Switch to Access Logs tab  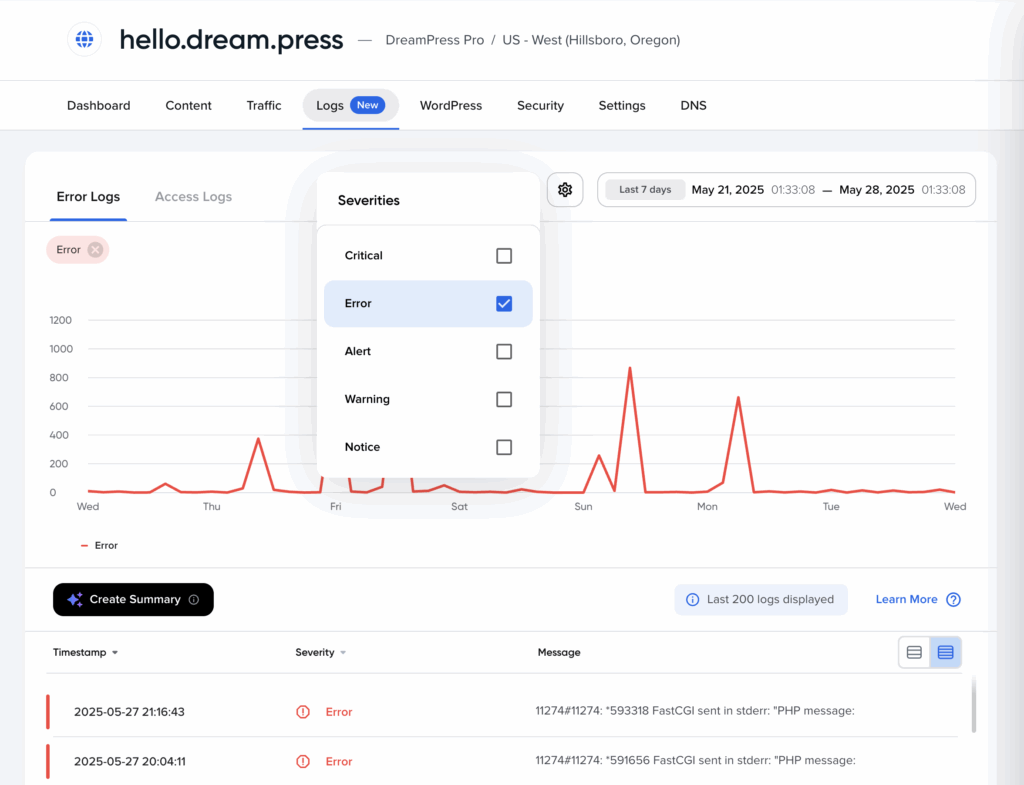pyautogui.click(x=193, y=197)
